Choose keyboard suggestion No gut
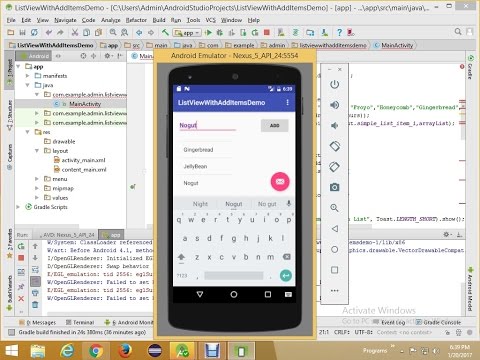 267,204
